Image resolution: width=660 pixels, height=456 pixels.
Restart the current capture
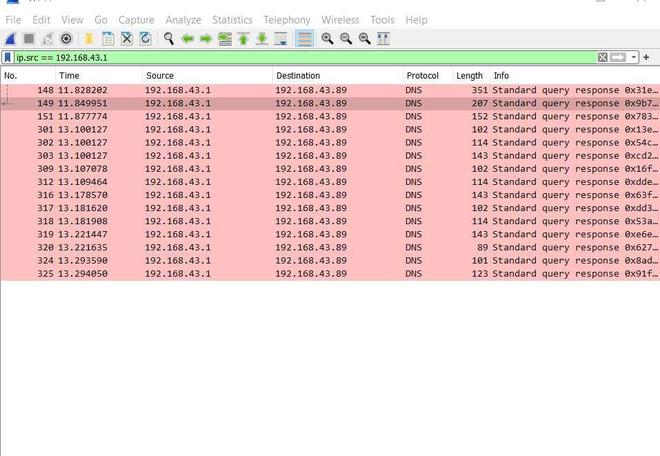tap(48, 39)
